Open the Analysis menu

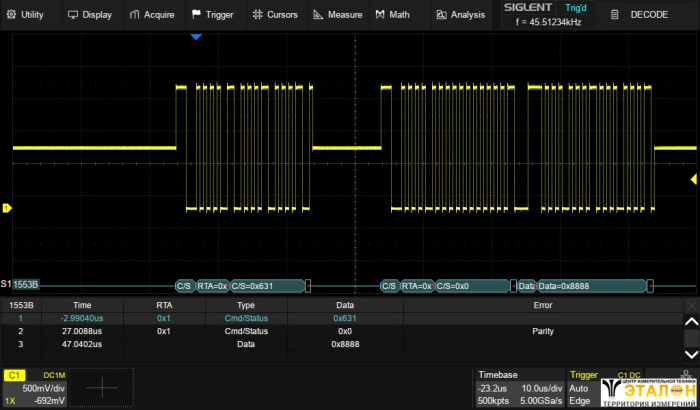[461, 15]
